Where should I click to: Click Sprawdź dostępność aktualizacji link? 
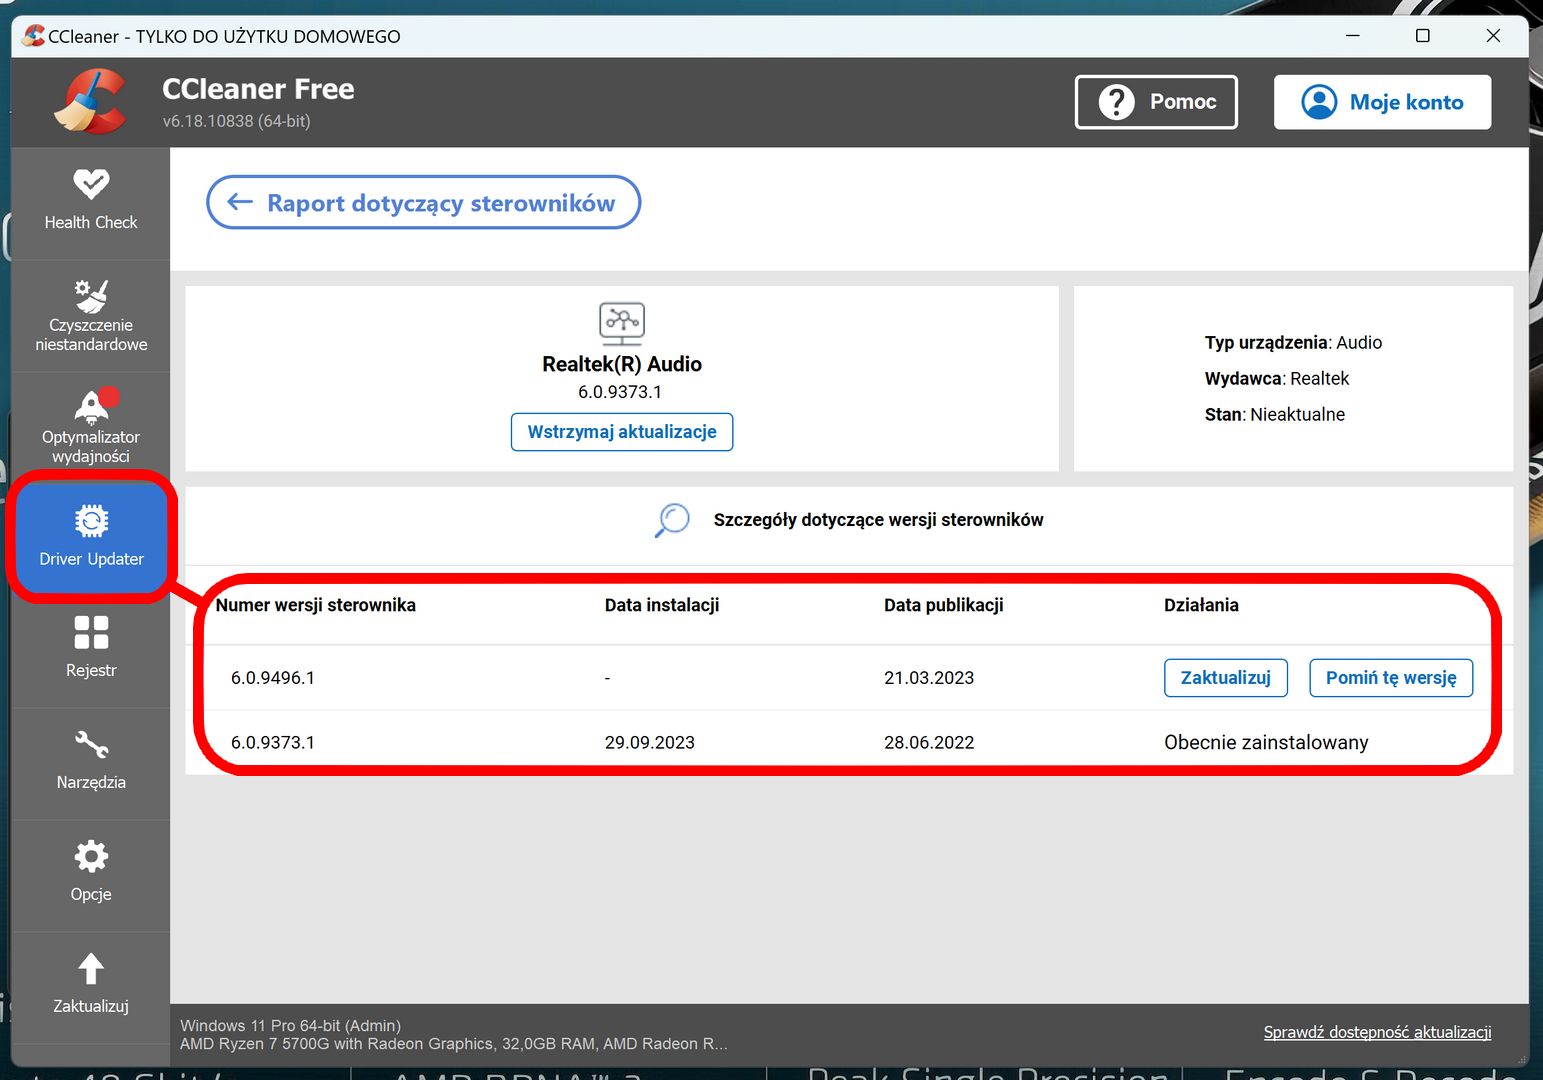tap(1377, 1032)
